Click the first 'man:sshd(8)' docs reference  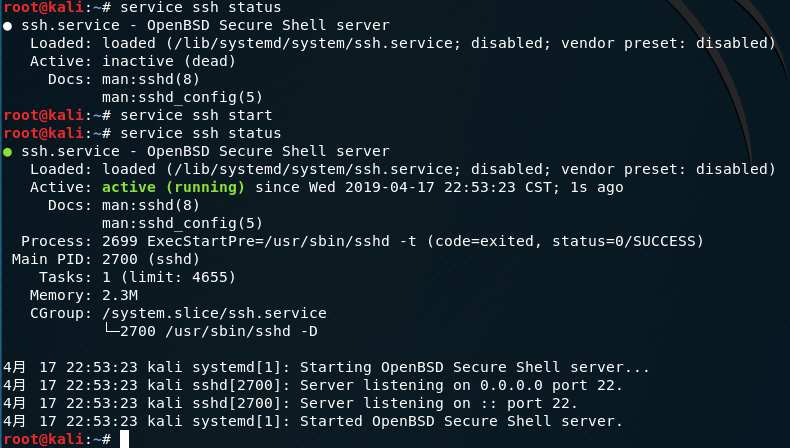click(151, 80)
